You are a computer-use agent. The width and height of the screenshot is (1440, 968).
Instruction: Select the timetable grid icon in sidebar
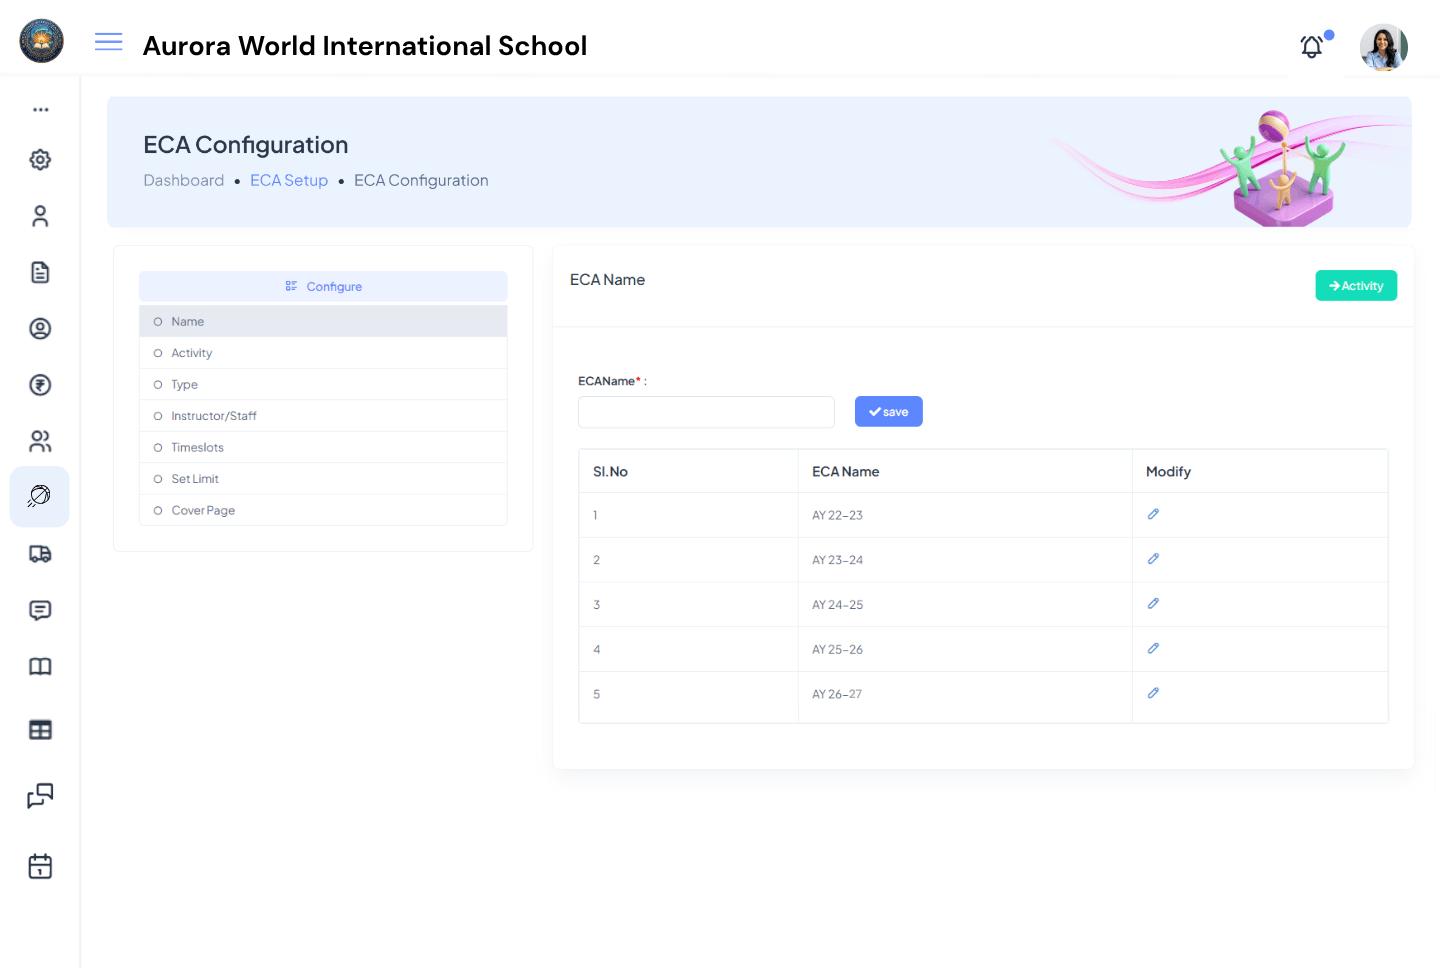coord(40,730)
